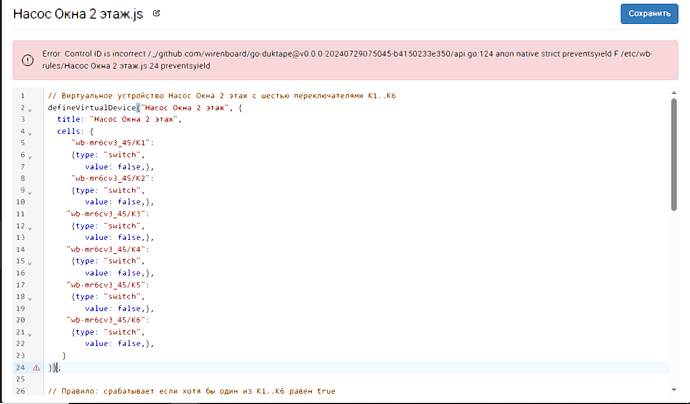690x404 pixels.
Task: Place cursor in line 24 closing brackets
Action: point(54,367)
